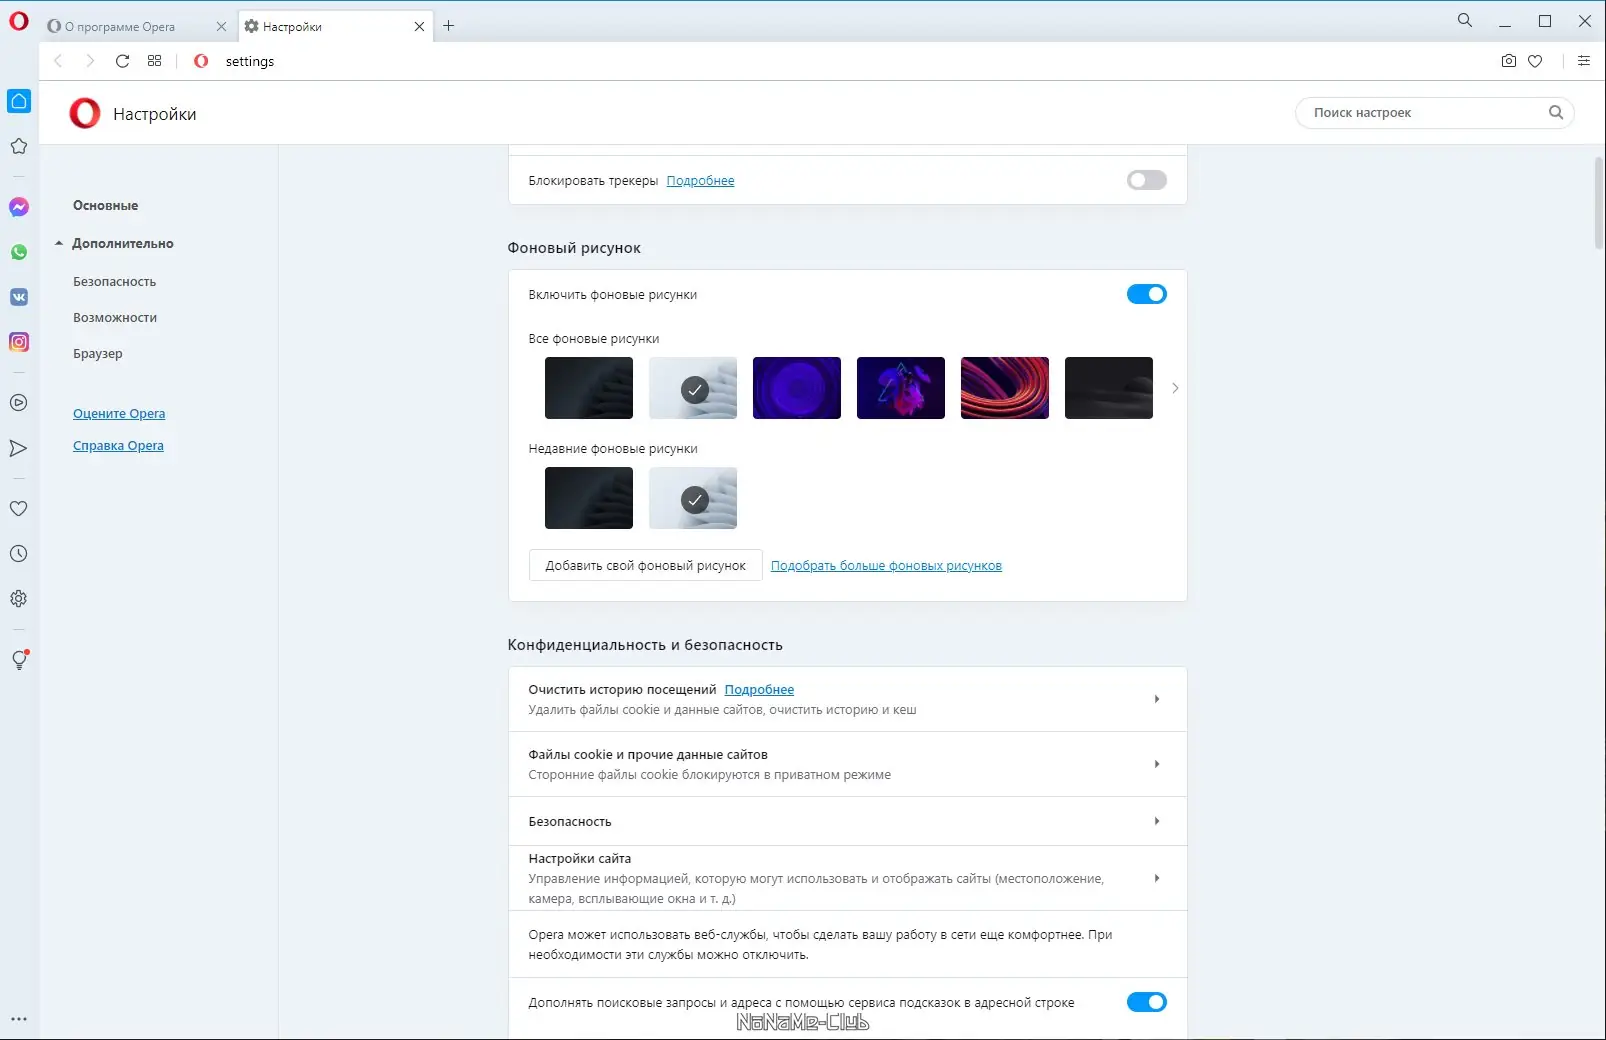Open the Справка Opera link
Screen dimensions: 1606x1040
(x=118, y=445)
